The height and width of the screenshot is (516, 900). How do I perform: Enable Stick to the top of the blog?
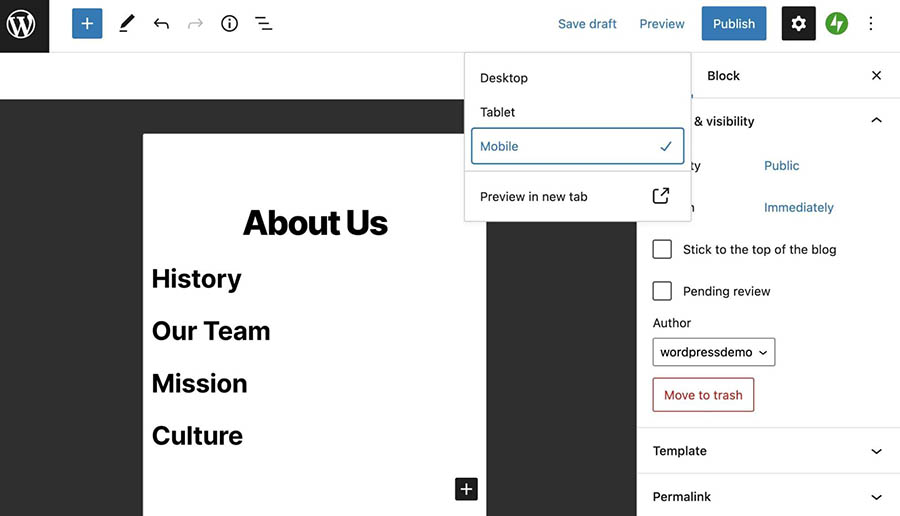click(662, 249)
